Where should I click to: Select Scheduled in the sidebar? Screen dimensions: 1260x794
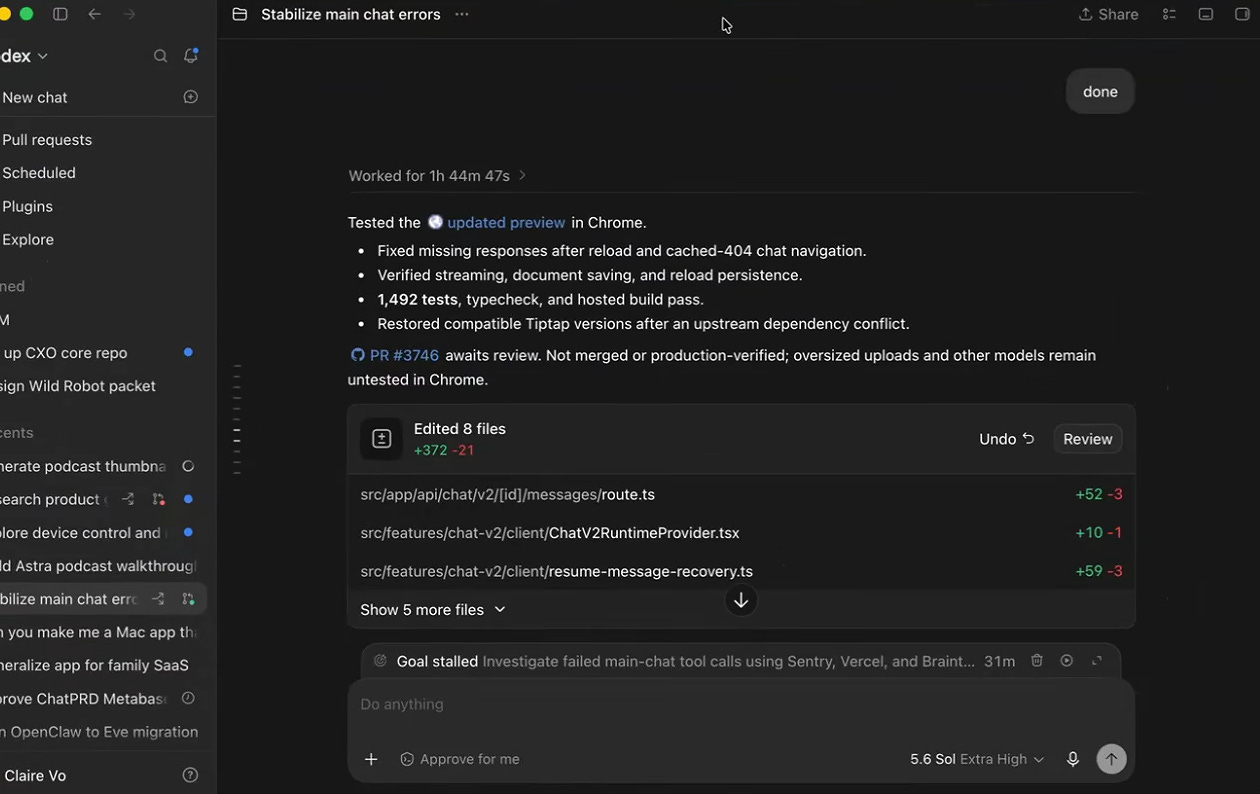click(x=39, y=173)
